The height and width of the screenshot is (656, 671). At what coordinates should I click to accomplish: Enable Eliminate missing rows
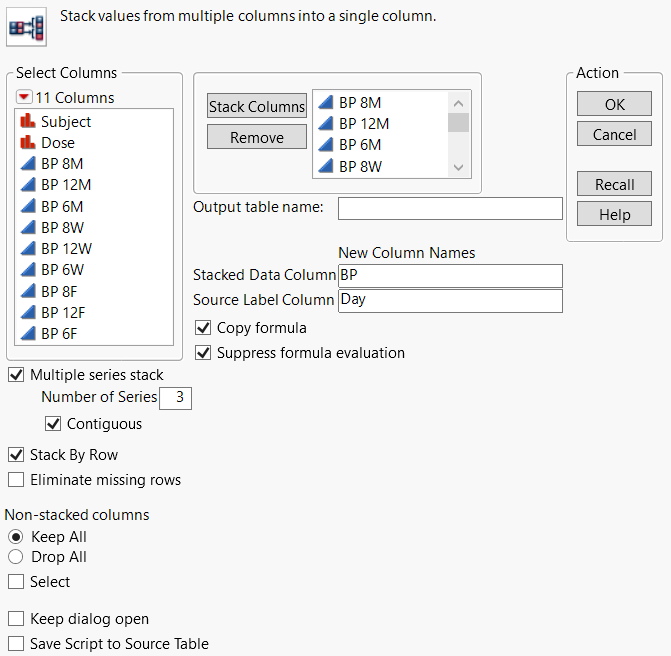coord(17,480)
